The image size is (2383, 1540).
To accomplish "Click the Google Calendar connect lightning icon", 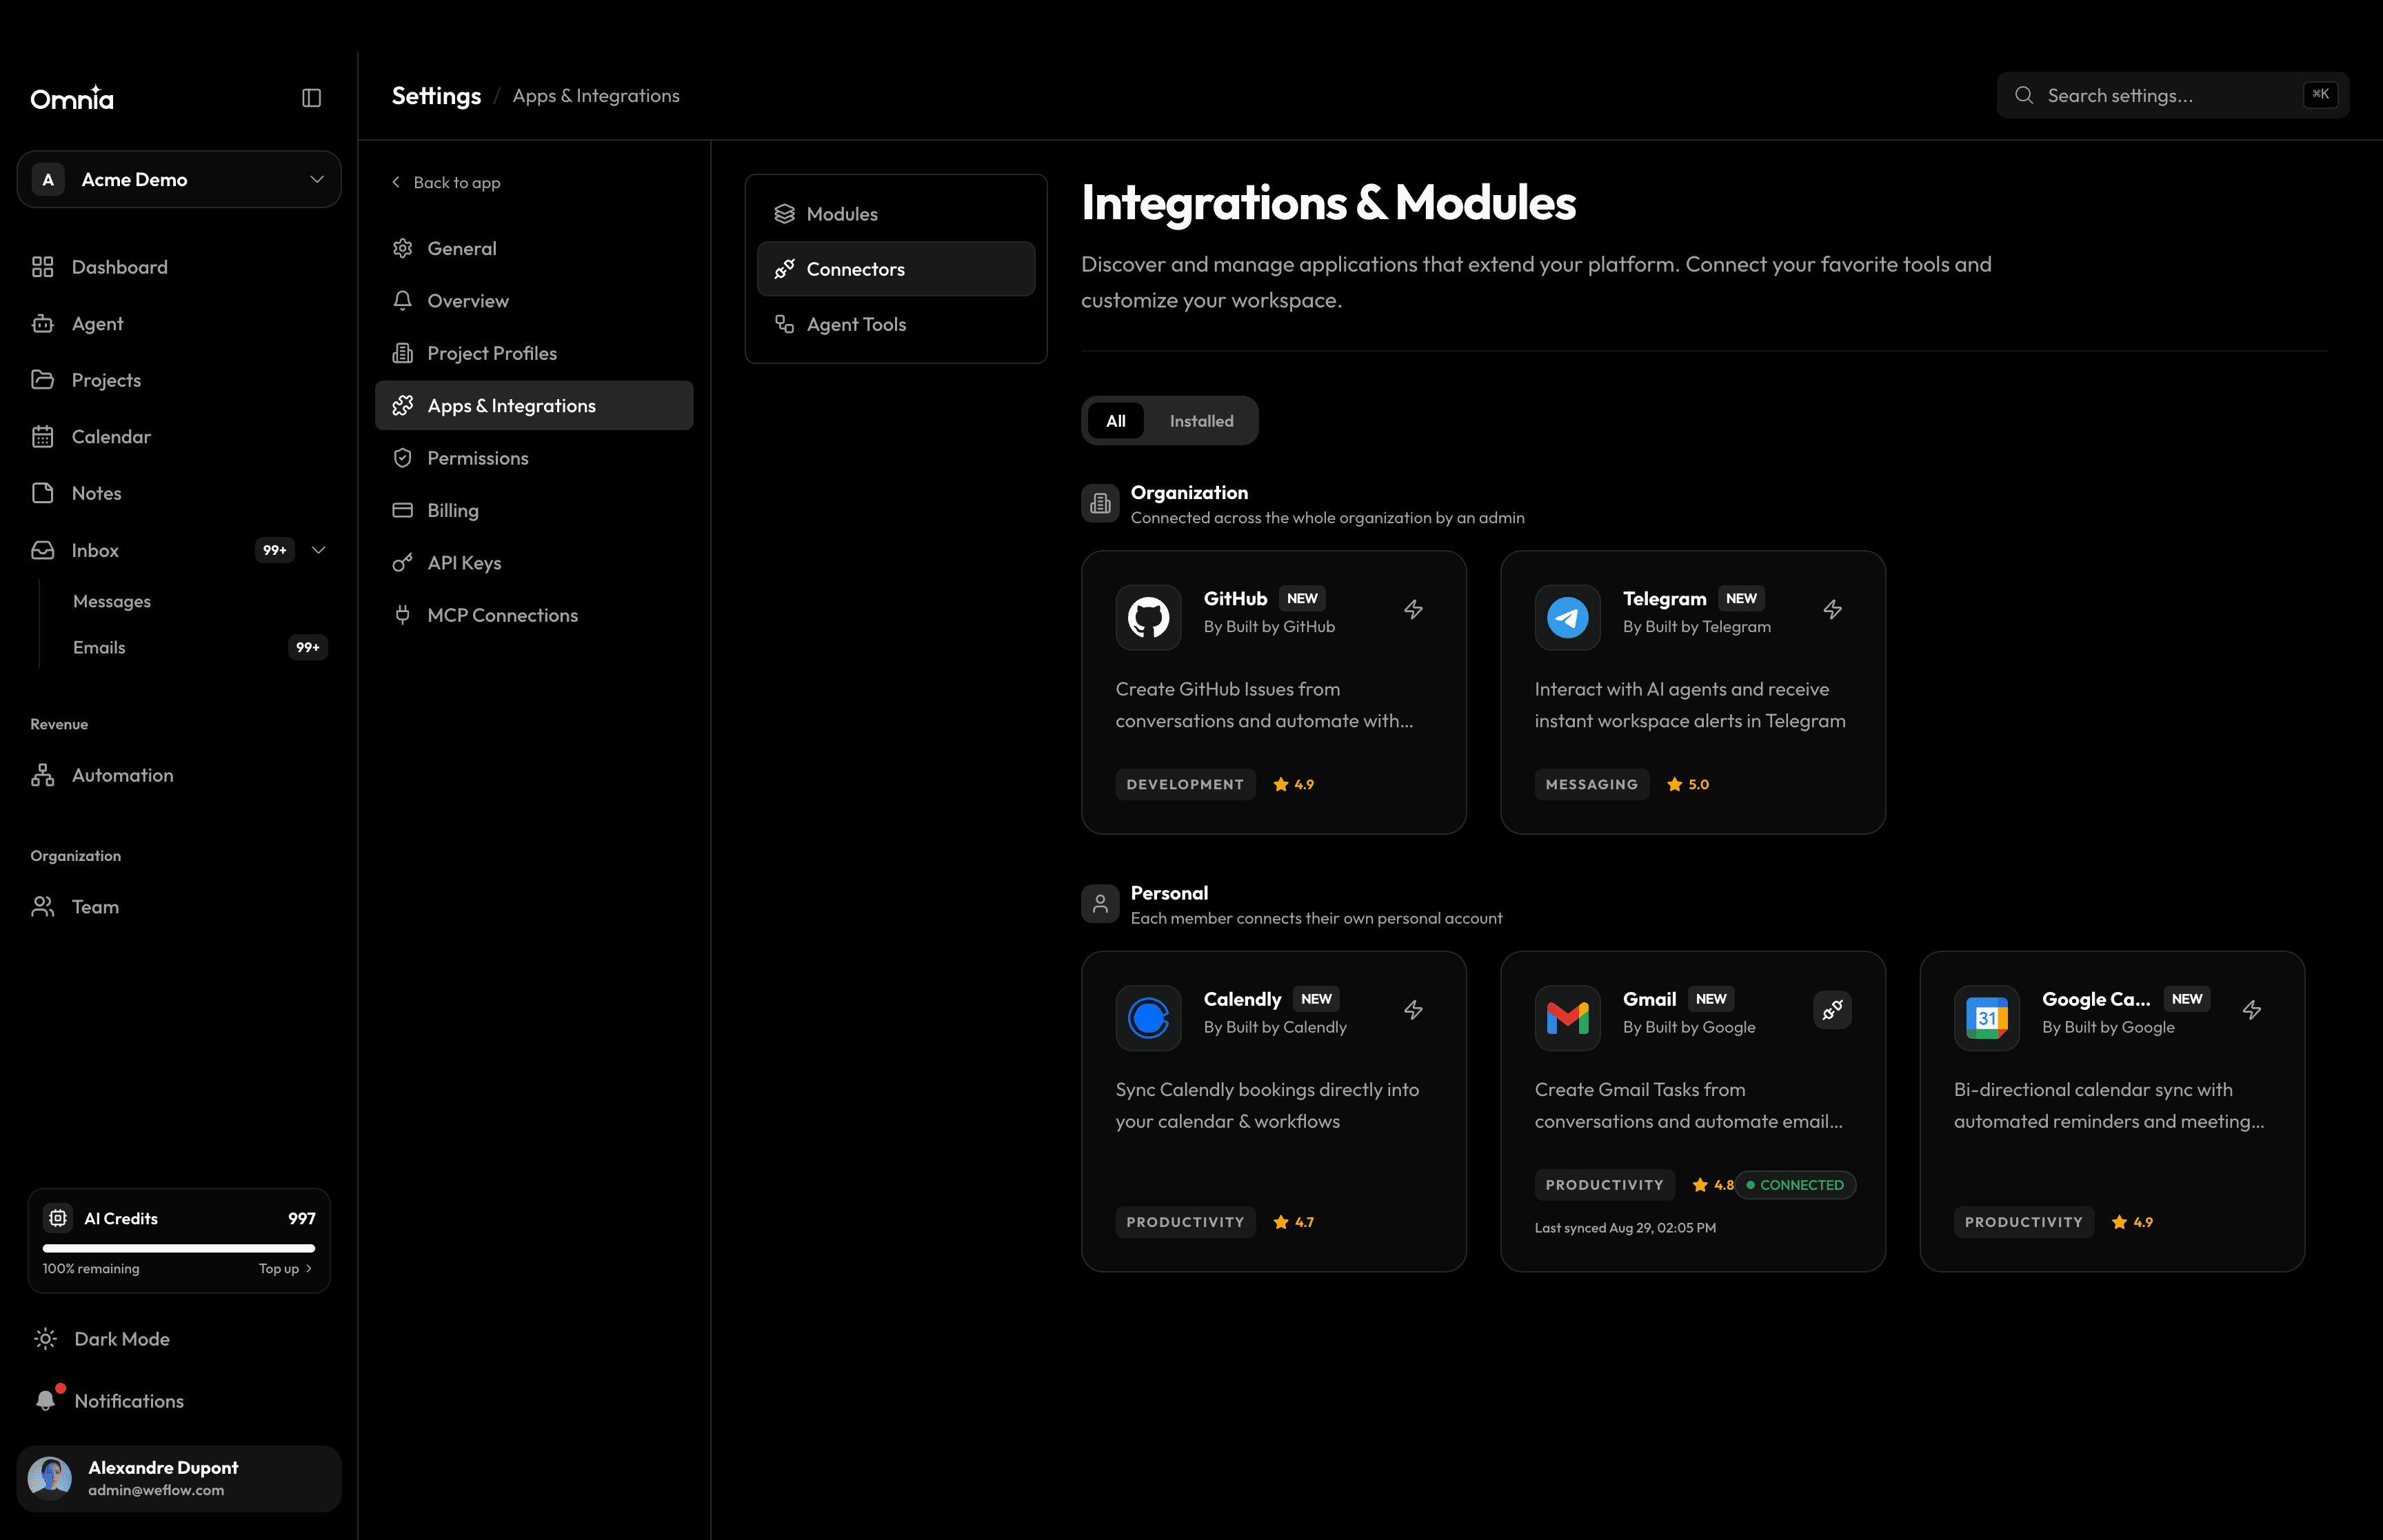I will (2251, 1010).
